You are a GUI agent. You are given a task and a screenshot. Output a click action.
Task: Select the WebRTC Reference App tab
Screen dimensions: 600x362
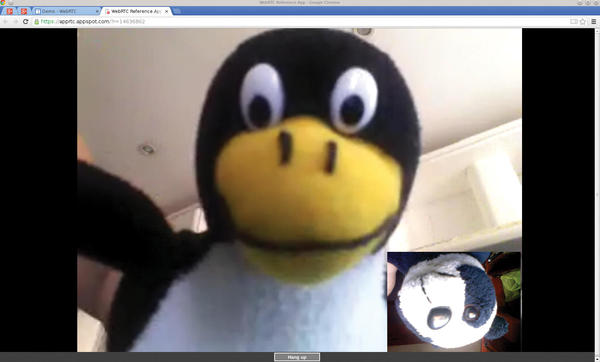(x=137, y=11)
